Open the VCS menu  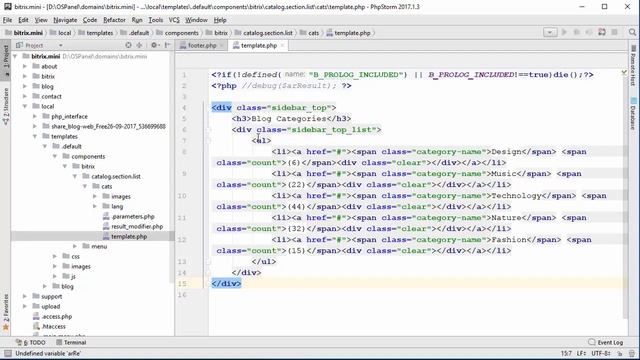pos(174,20)
